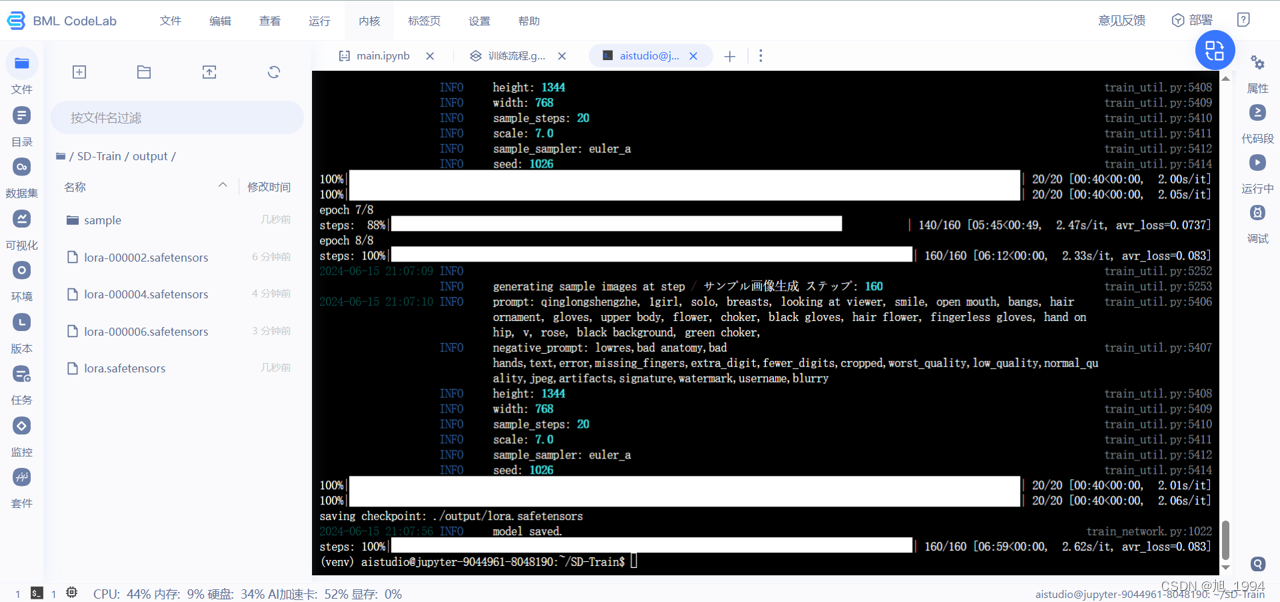
Task: Open the 环境 (environment) panel
Action: 21,270
